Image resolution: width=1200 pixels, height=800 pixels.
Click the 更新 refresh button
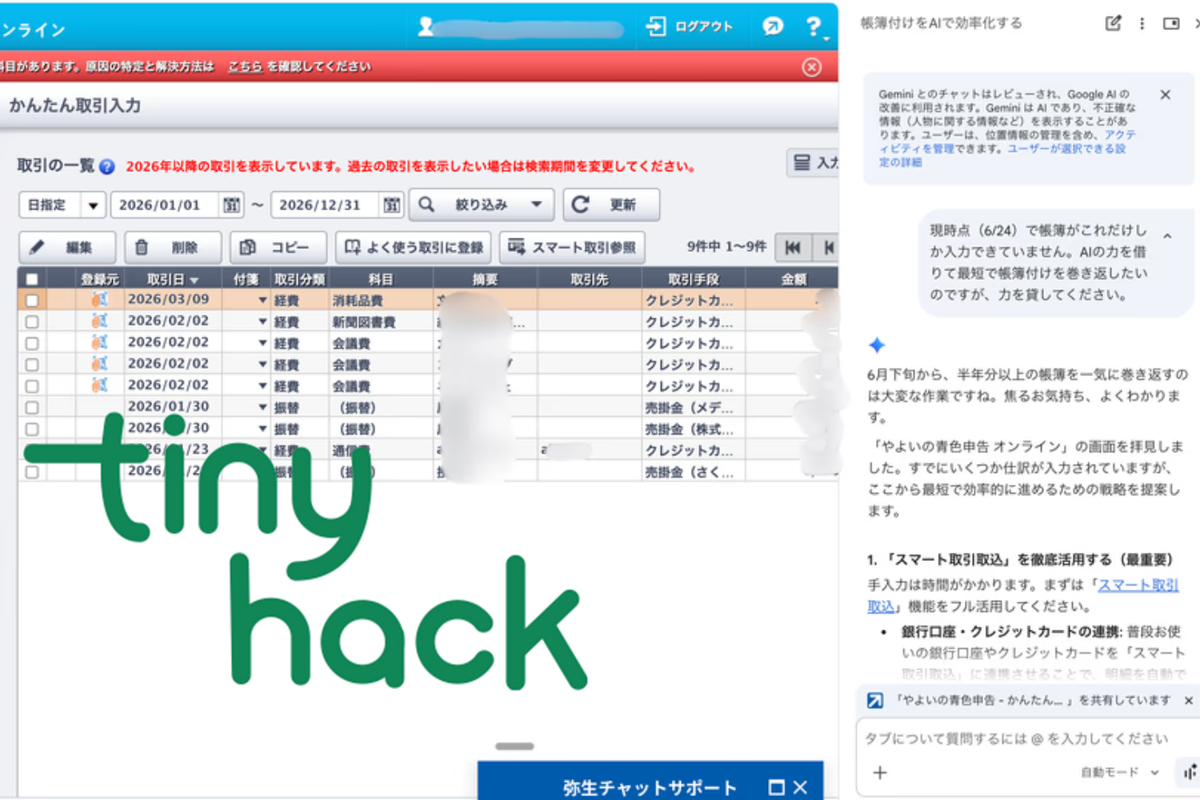[611, 204]
